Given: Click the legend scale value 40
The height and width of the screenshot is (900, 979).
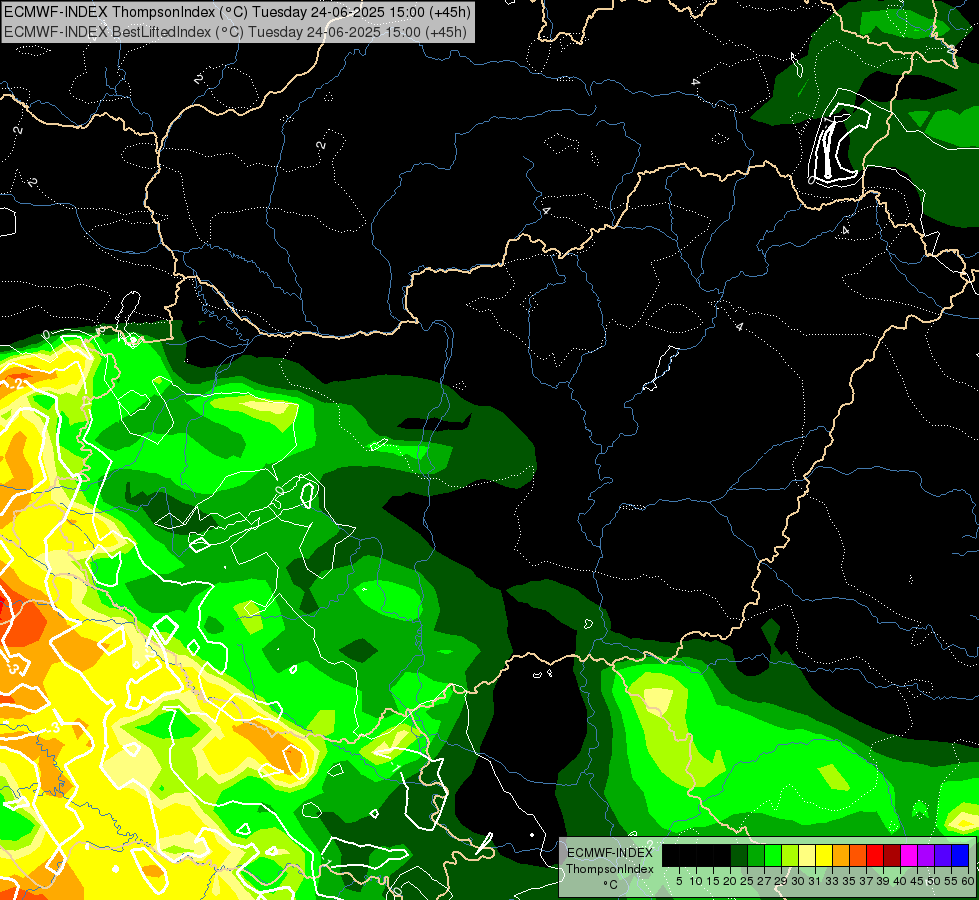Looking at the screenshot, I should pyautogui.click(x=900, y=881).
